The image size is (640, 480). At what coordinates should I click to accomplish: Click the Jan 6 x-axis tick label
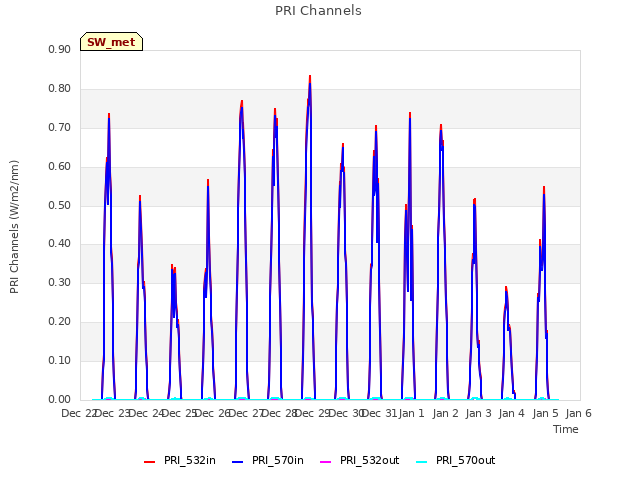(x=578, y=413)
